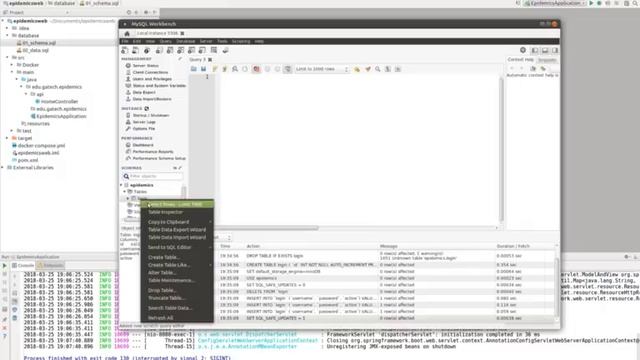The width and height of the screenshot is (640, 360).
Task: Click the green Run icon in the IDE toolbar
Action: pyautogui.click(x=591, y=3)
